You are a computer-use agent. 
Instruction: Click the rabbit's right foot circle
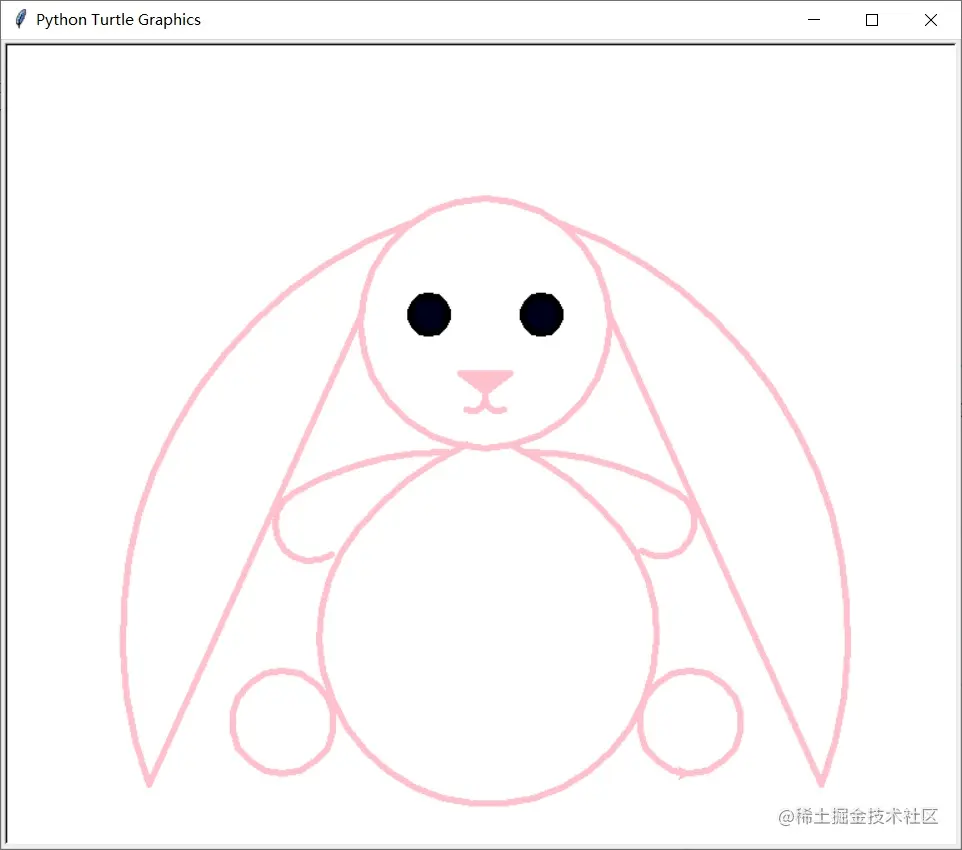point(693,722)
